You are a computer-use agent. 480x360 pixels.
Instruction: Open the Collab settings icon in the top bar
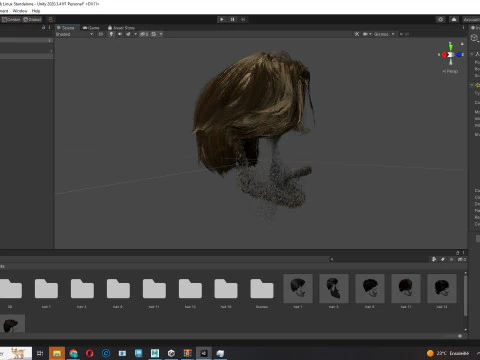point(441,19)
